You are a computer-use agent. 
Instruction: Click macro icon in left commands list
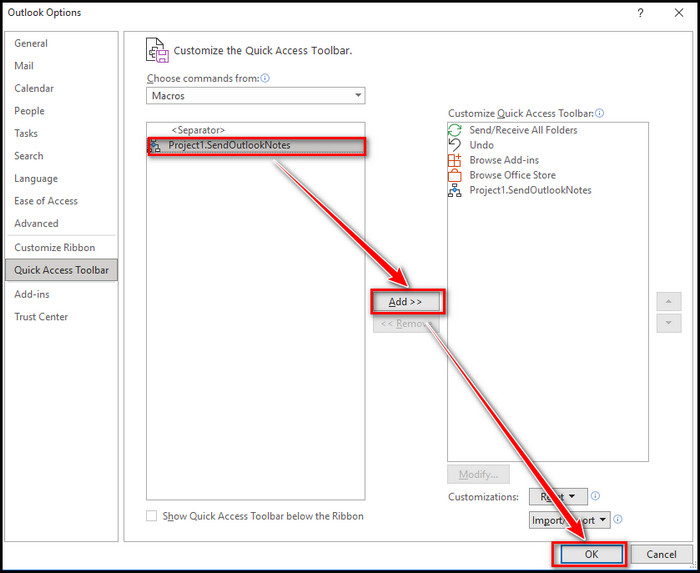(x=154, y=145)
